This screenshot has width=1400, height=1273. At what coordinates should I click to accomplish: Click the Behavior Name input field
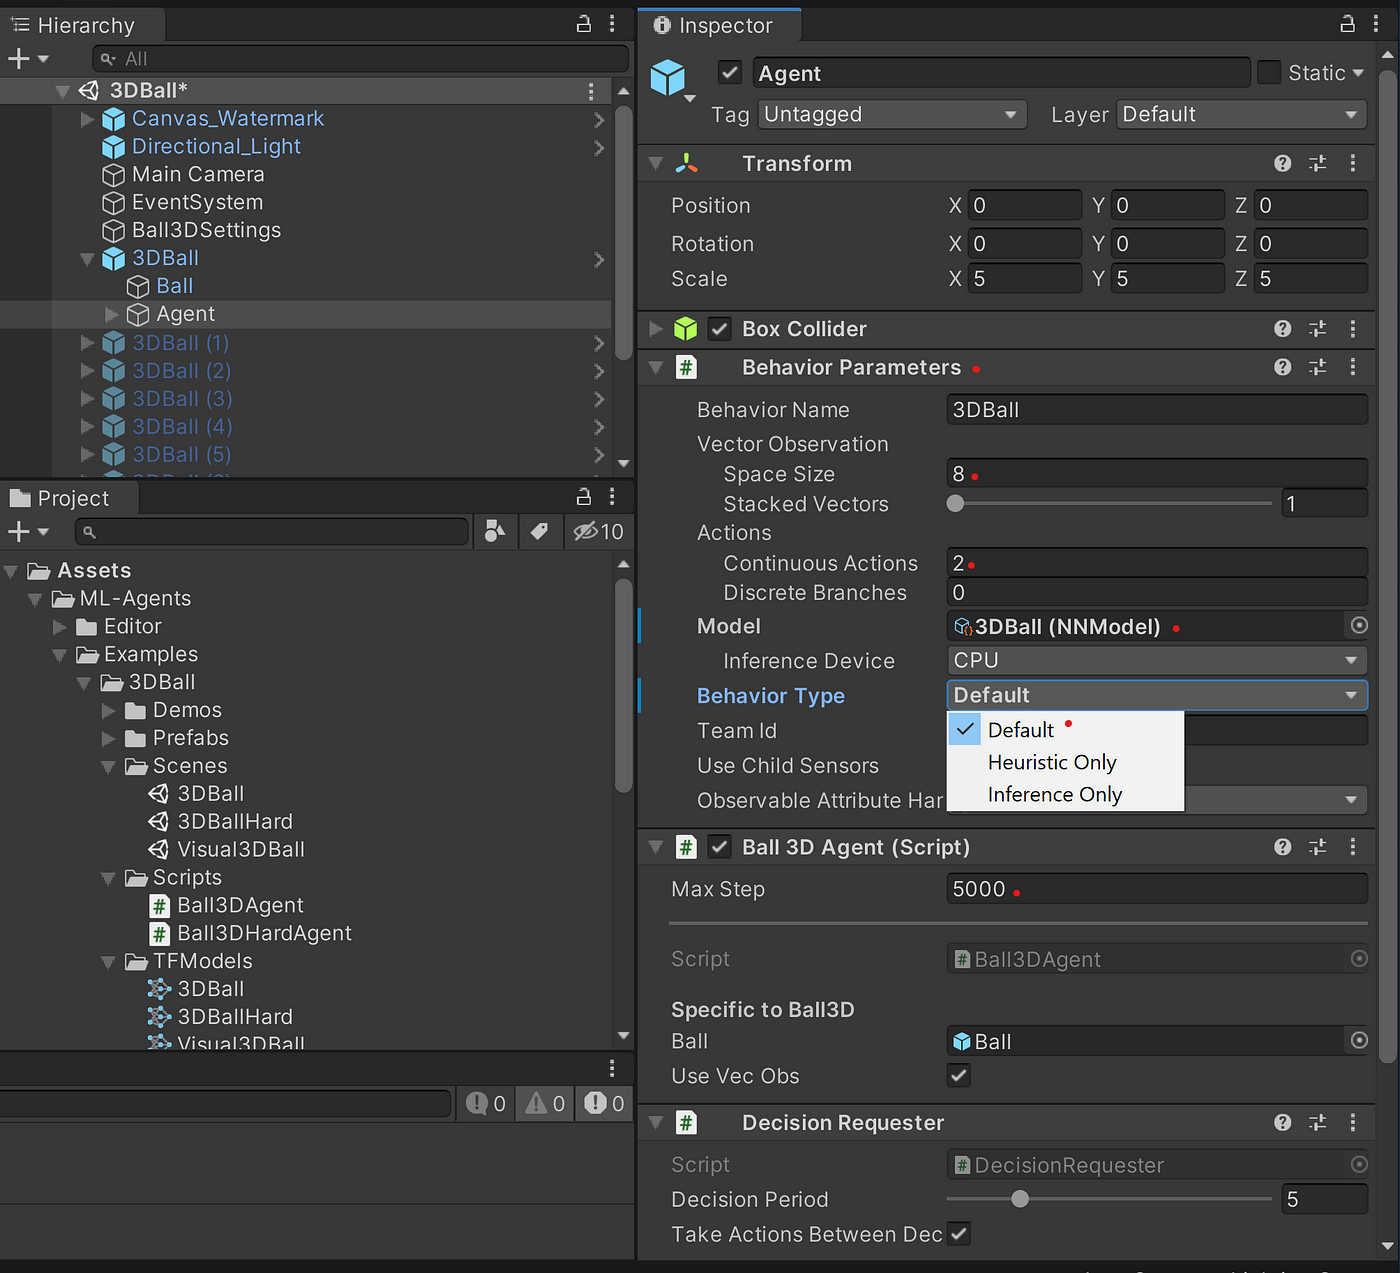pos(1157,409)
